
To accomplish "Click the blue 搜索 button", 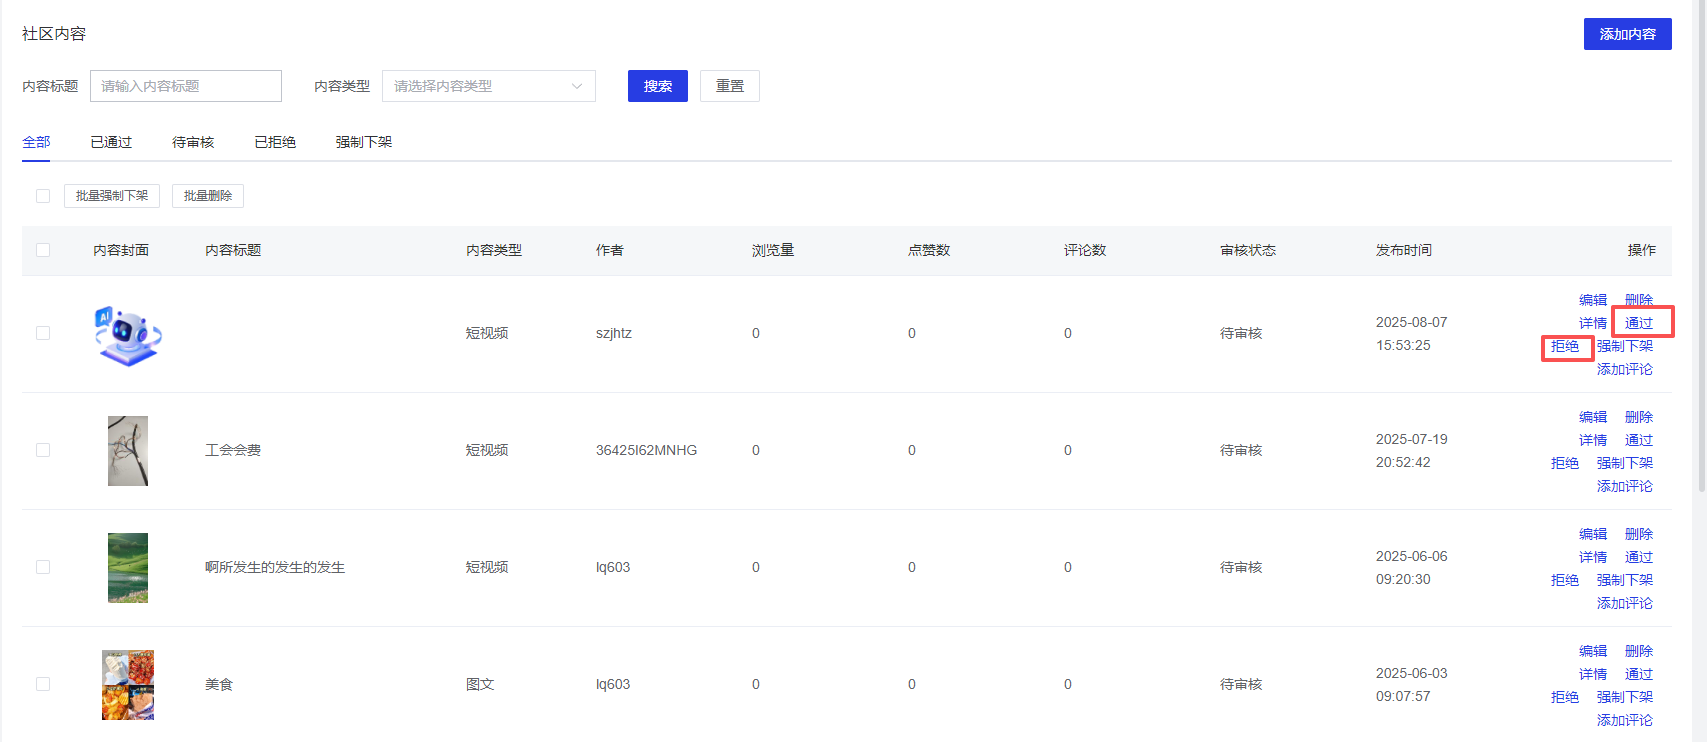I will point(657,86).
